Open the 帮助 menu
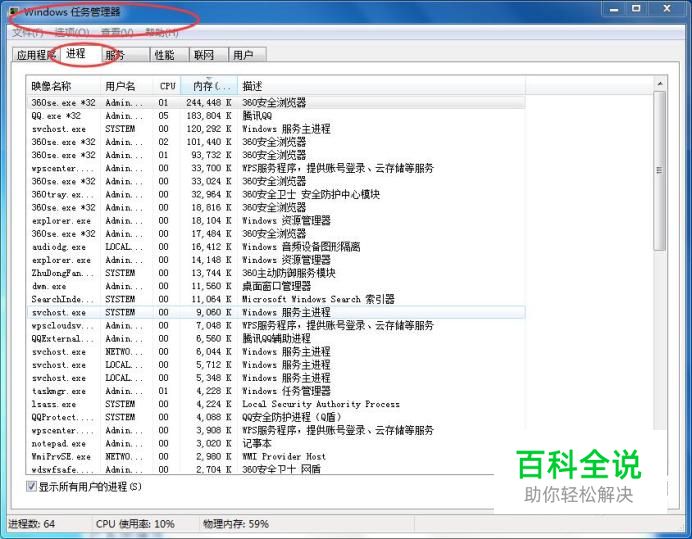This screenshot has height=539, width=692. [x=162, y=32]
